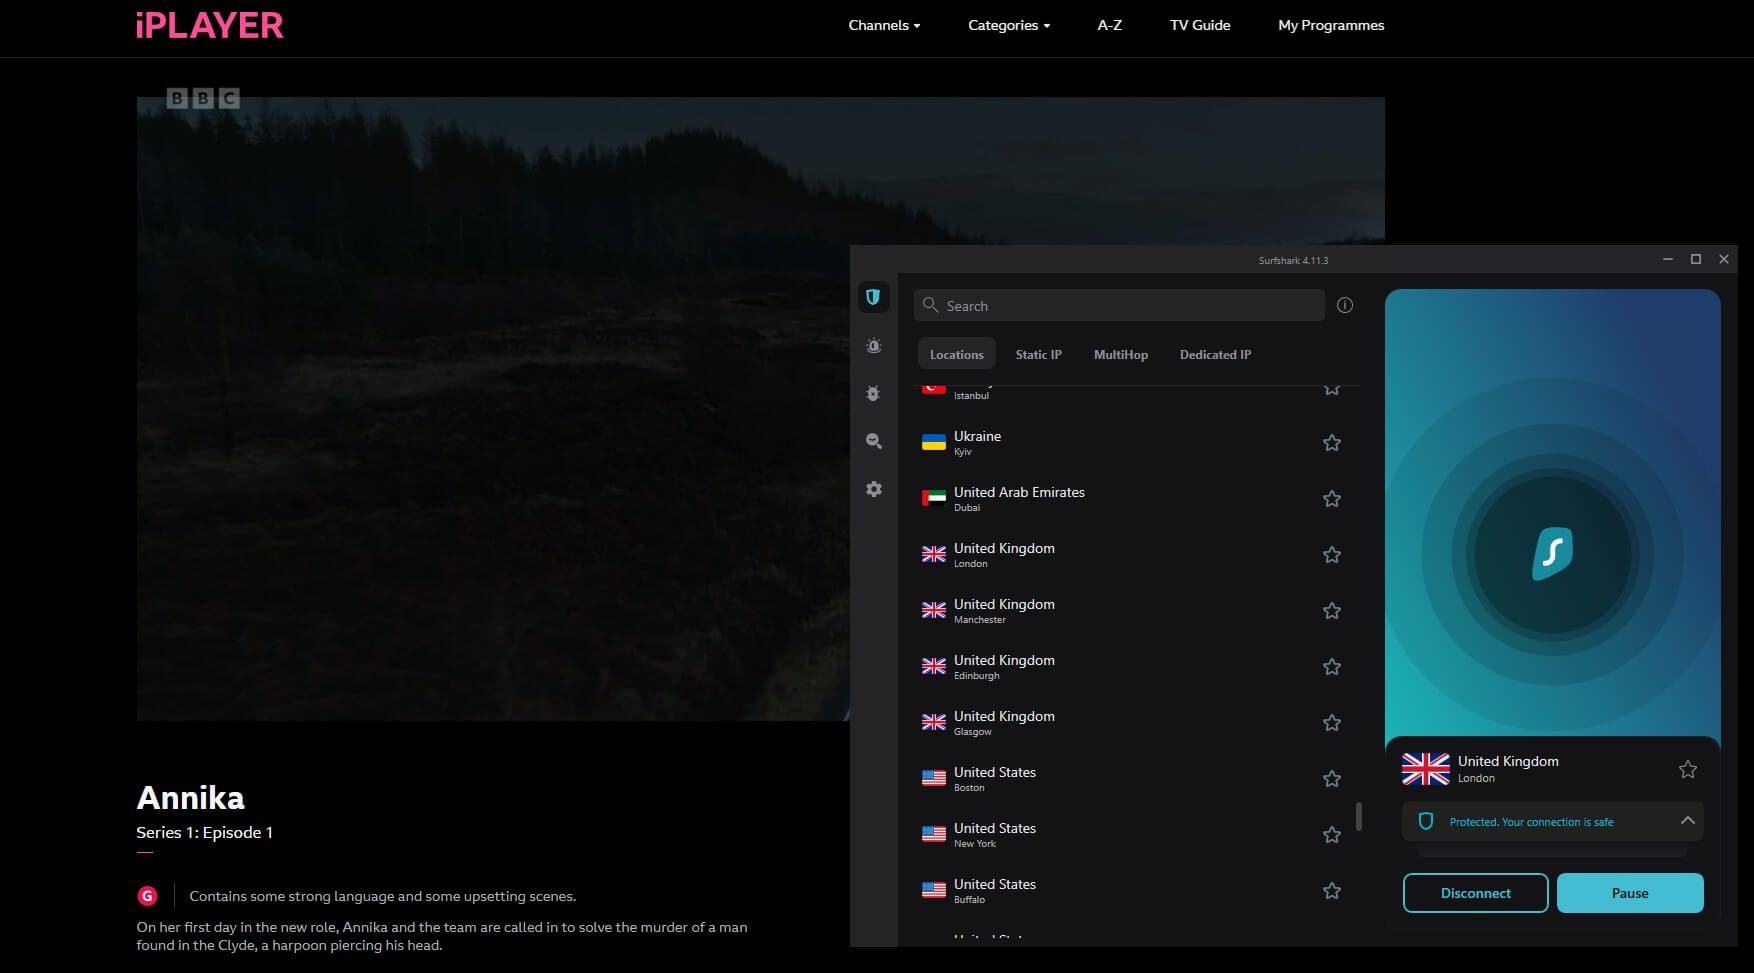Switch to the Locations tab
The height and width of the screenshot is (973, 1754).
pyautogui.click(x=957, y=354)
